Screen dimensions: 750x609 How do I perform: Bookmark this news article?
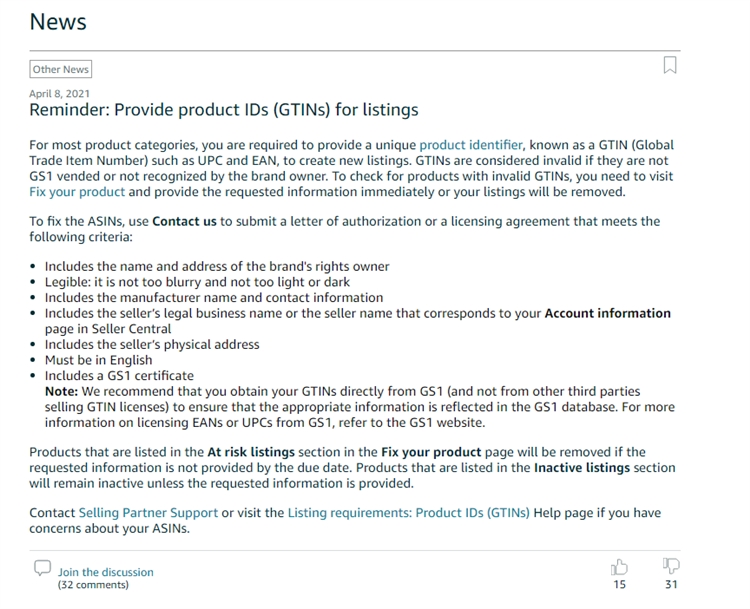[670, 65]
